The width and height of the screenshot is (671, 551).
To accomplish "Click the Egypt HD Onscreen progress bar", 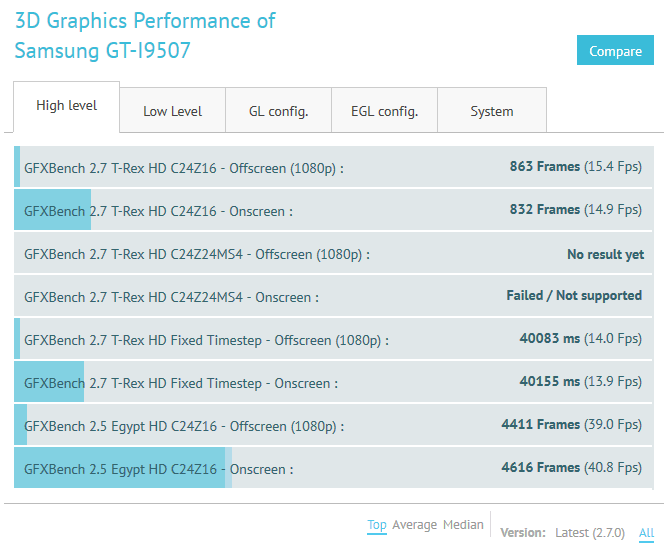I will point(120,469).
